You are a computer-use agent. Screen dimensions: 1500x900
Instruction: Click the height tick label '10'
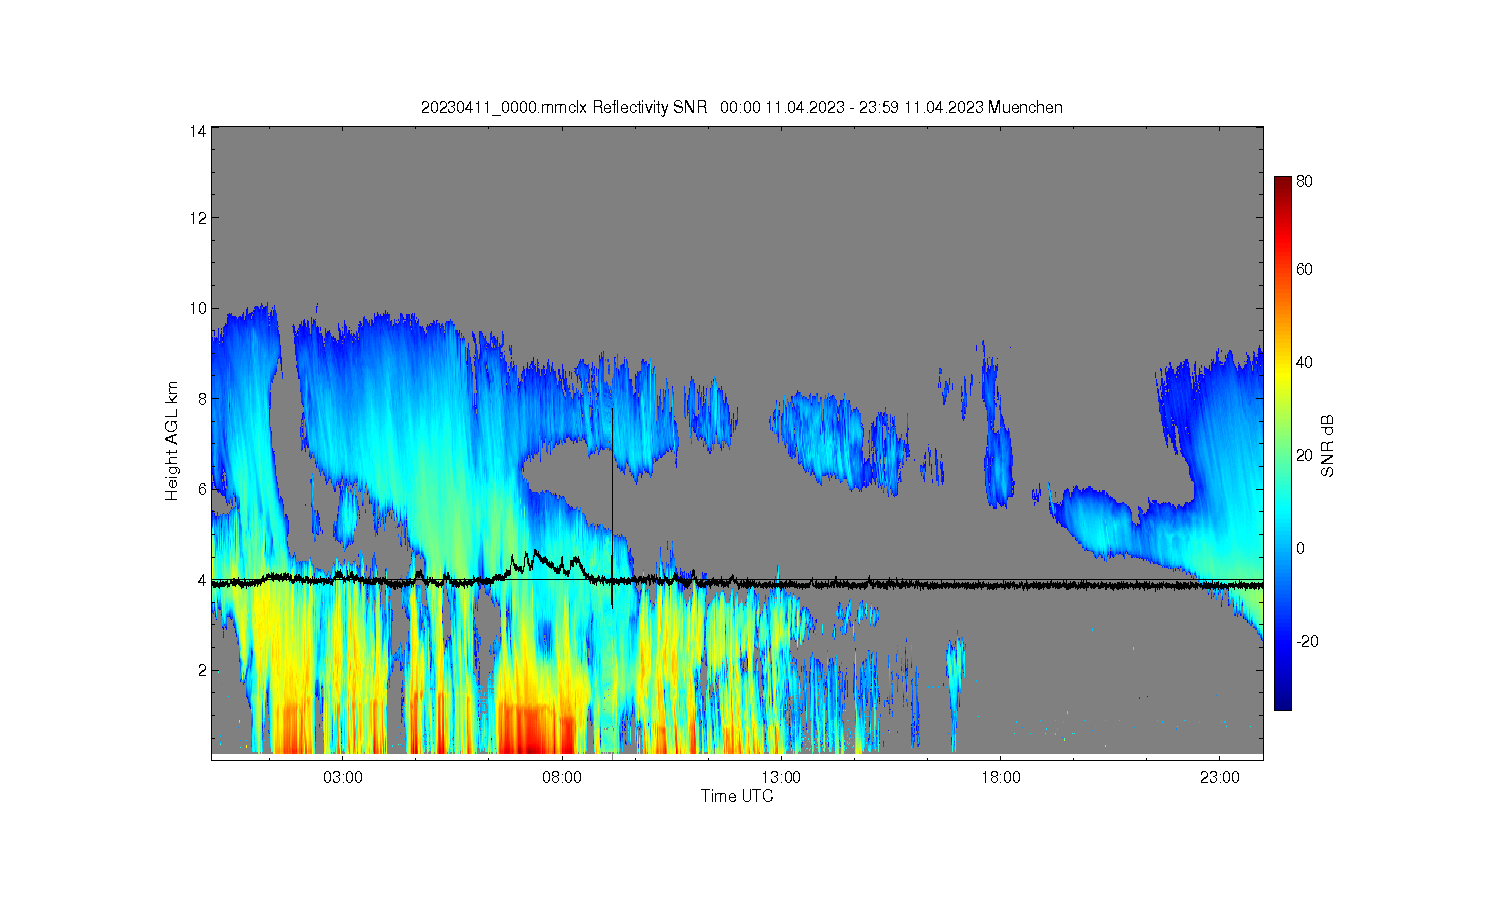click(x=198, y=308)
